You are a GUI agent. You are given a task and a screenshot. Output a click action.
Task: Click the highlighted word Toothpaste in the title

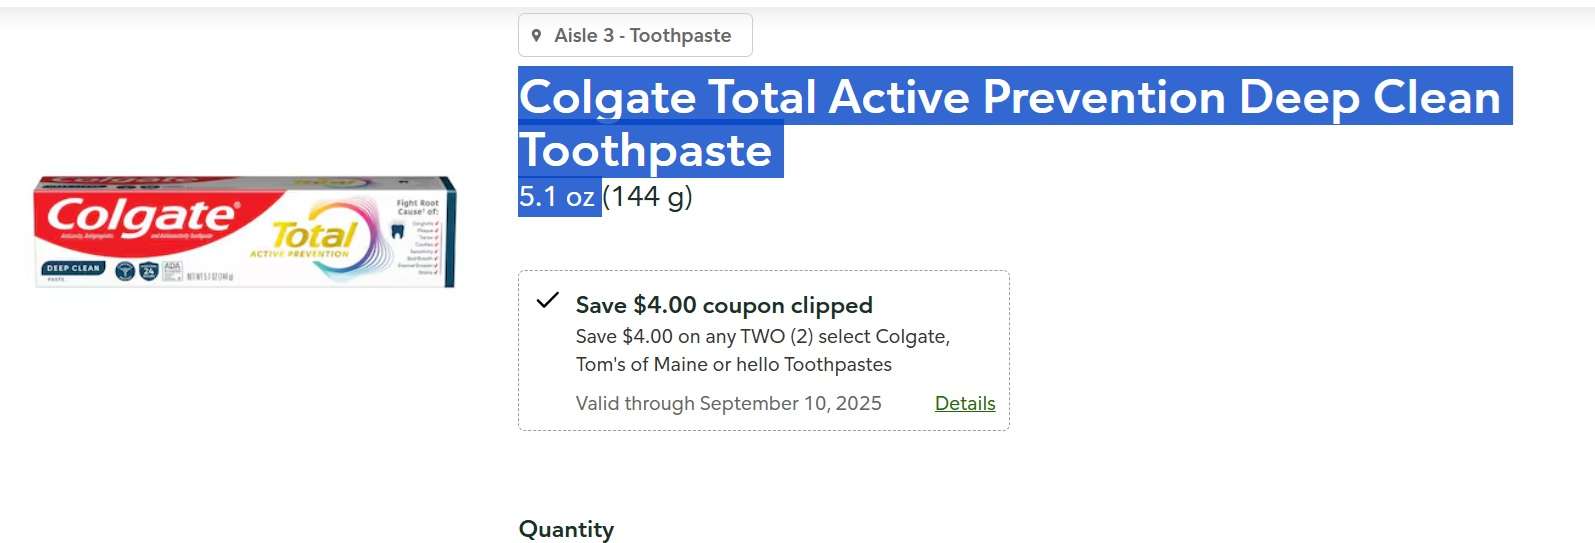pyautogui.click(x=646, y=151)
